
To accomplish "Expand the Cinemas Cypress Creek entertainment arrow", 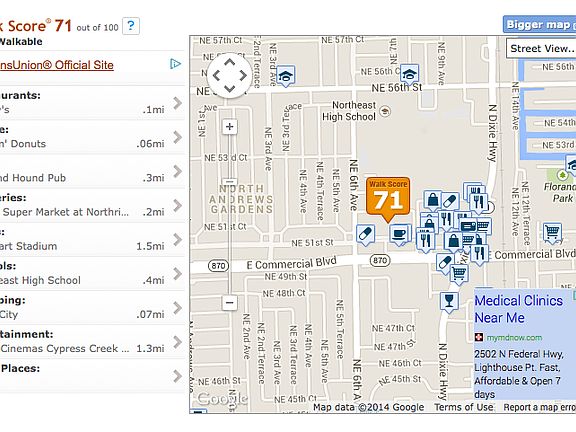I will pos(178,342).
